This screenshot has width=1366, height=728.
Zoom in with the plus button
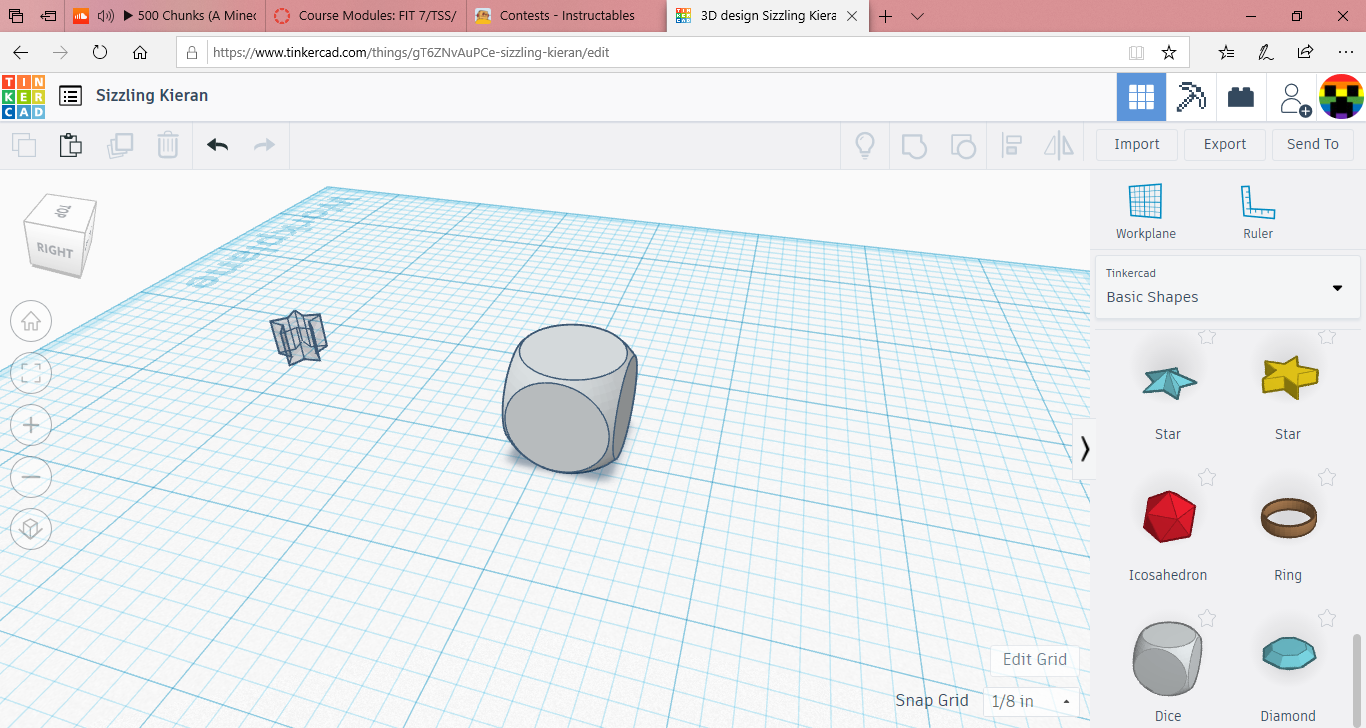point(31,425)
